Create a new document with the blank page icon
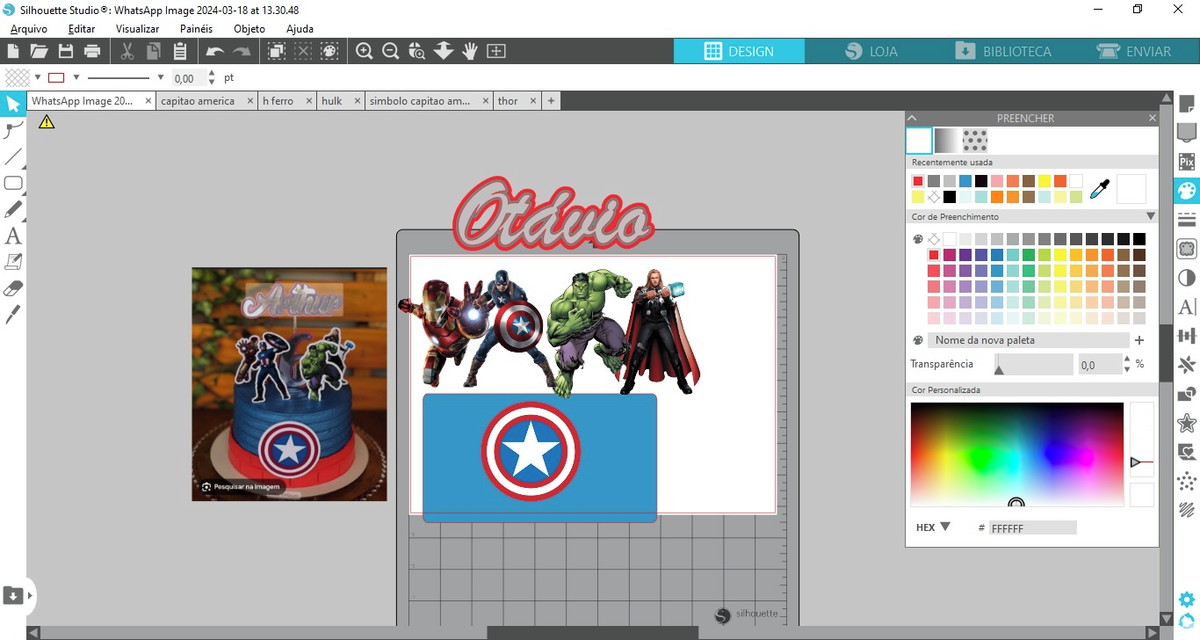1200x640 pixels. 14,51
